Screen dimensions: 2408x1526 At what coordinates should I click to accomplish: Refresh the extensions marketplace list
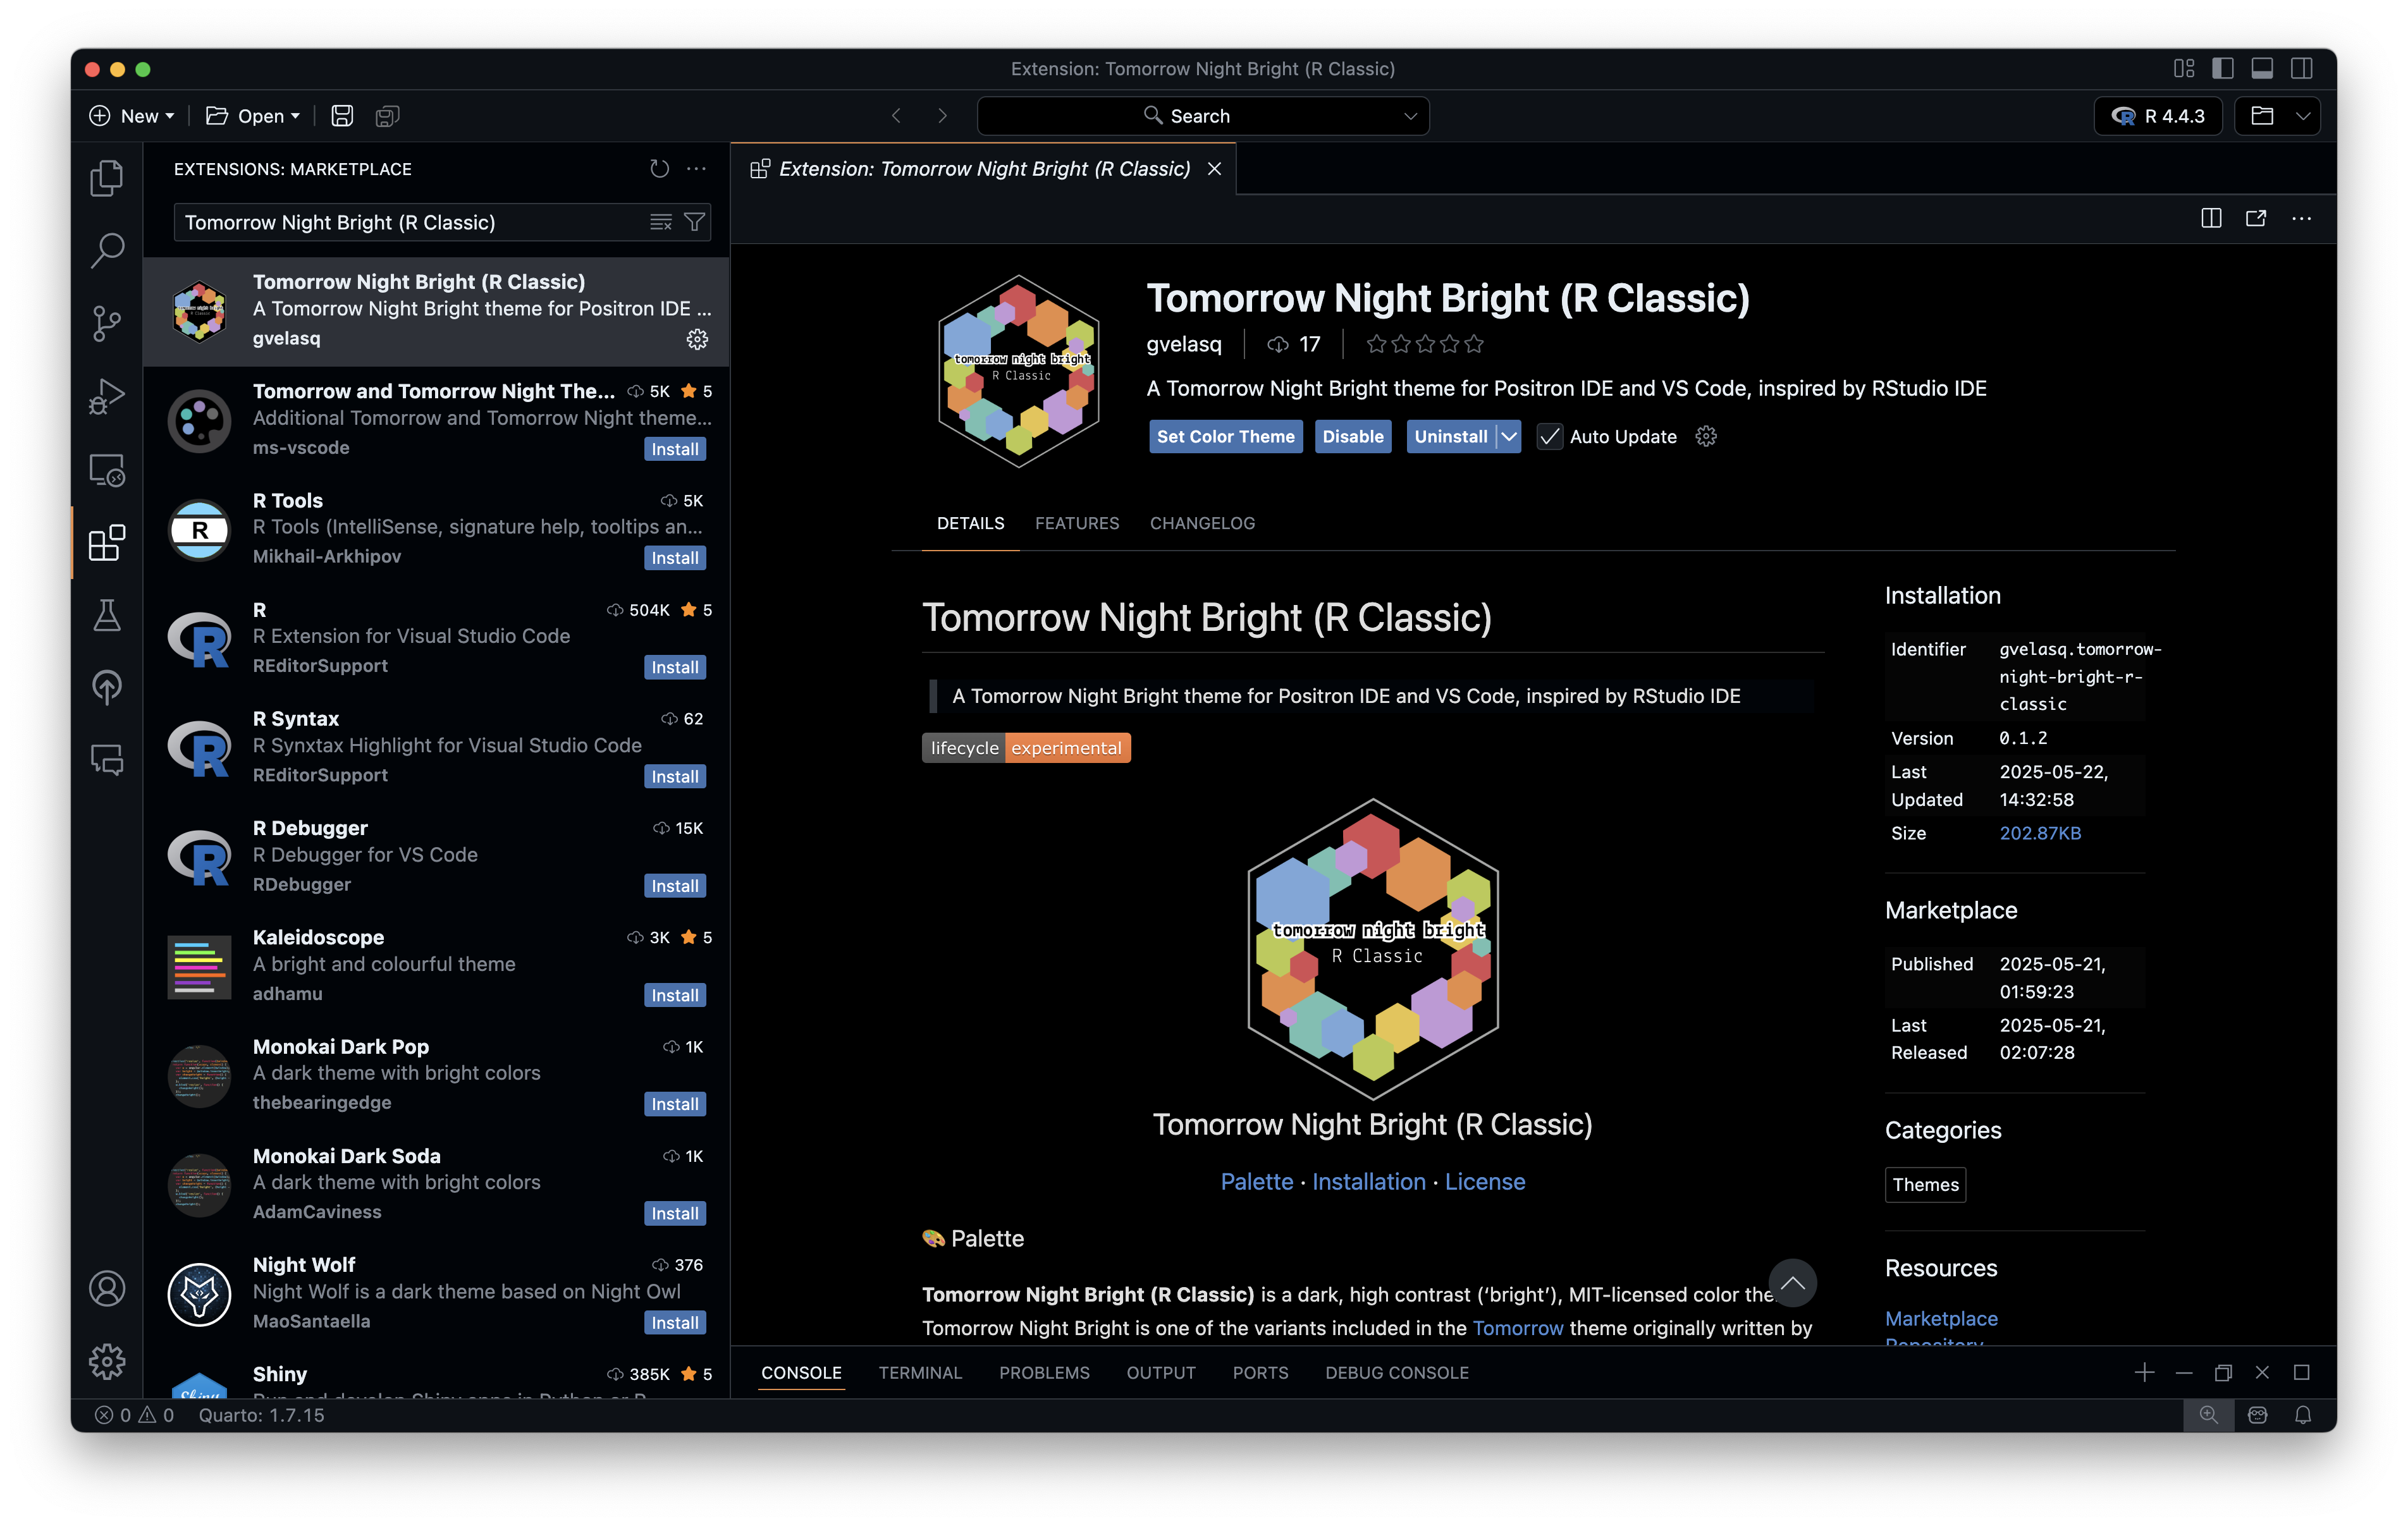(659, 169)
